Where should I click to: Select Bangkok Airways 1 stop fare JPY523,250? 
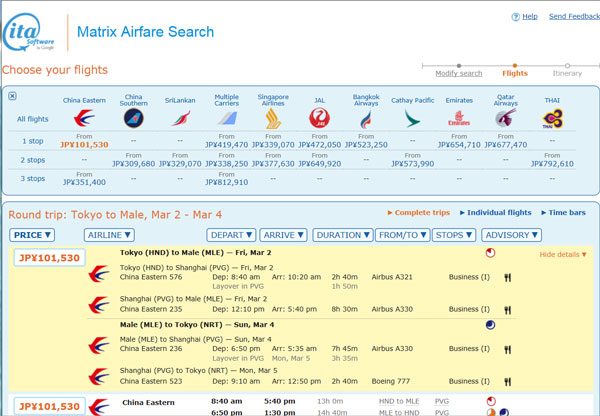pos(366,145)
